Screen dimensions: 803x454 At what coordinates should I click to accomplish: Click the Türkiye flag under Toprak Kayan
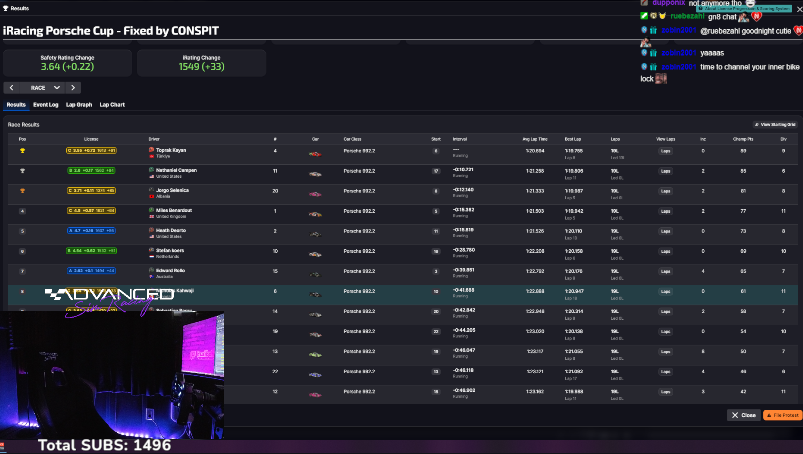(x=152, y=156)
